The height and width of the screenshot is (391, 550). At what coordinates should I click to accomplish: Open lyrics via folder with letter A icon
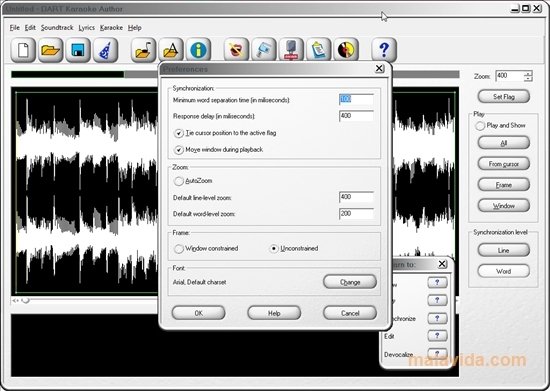pos(171,50)
